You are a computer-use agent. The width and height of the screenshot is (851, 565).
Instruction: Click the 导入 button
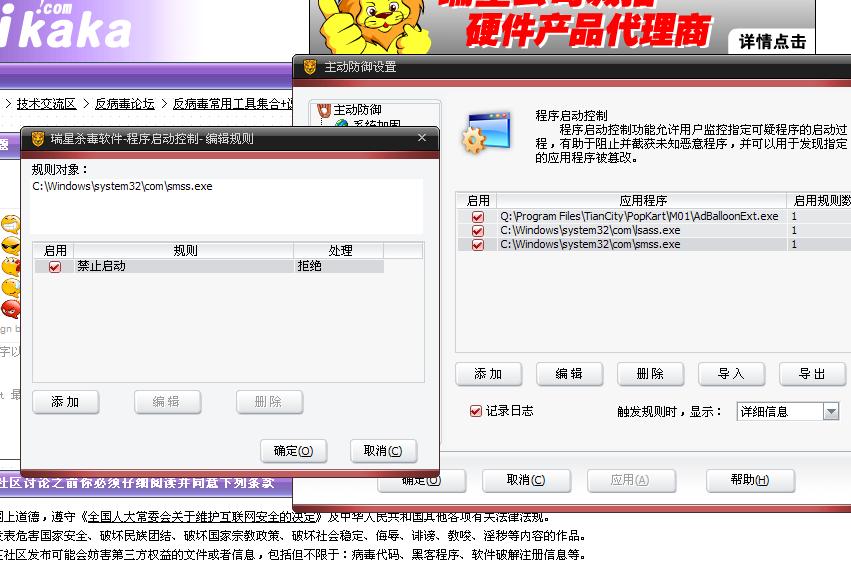[x=731, y=374]
